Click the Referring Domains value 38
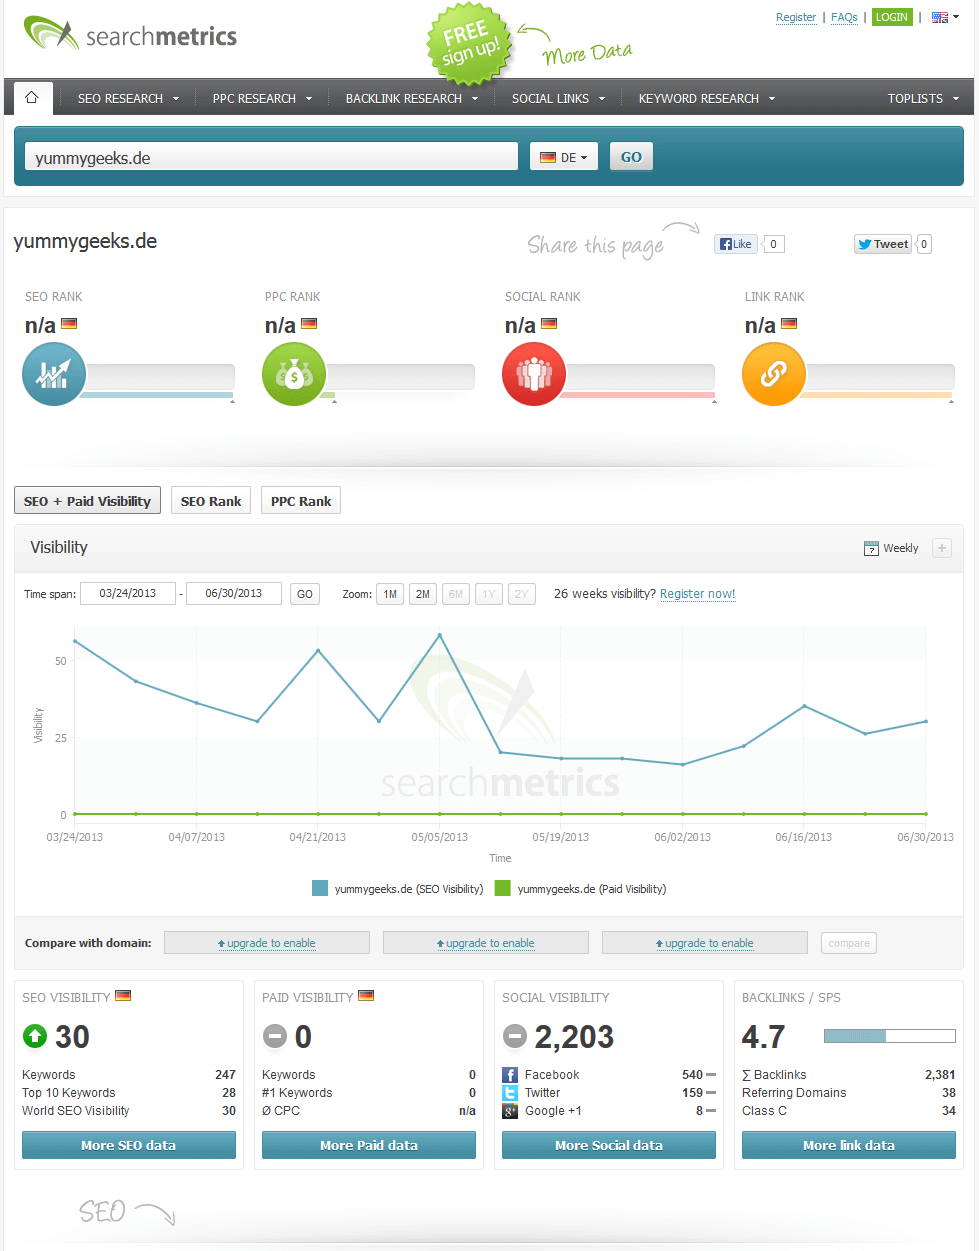 point(949,1093)
